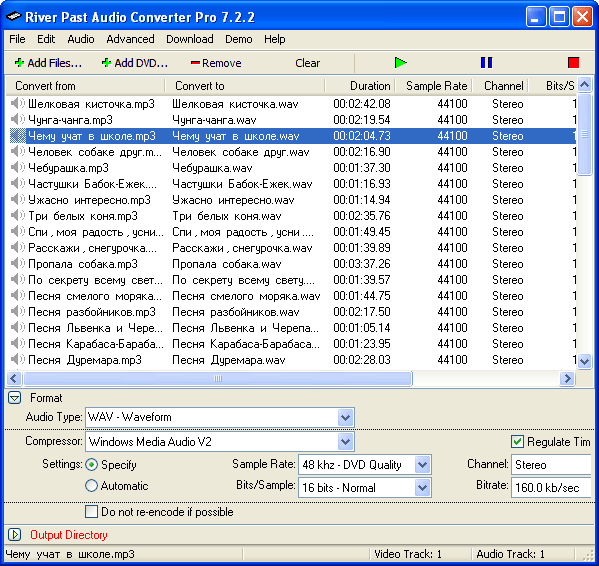Click the speaker icon of Частушки Бабок-Ежек
This screenshot has width=599, height=566.
pyautogui.click(x=18, y=184)
